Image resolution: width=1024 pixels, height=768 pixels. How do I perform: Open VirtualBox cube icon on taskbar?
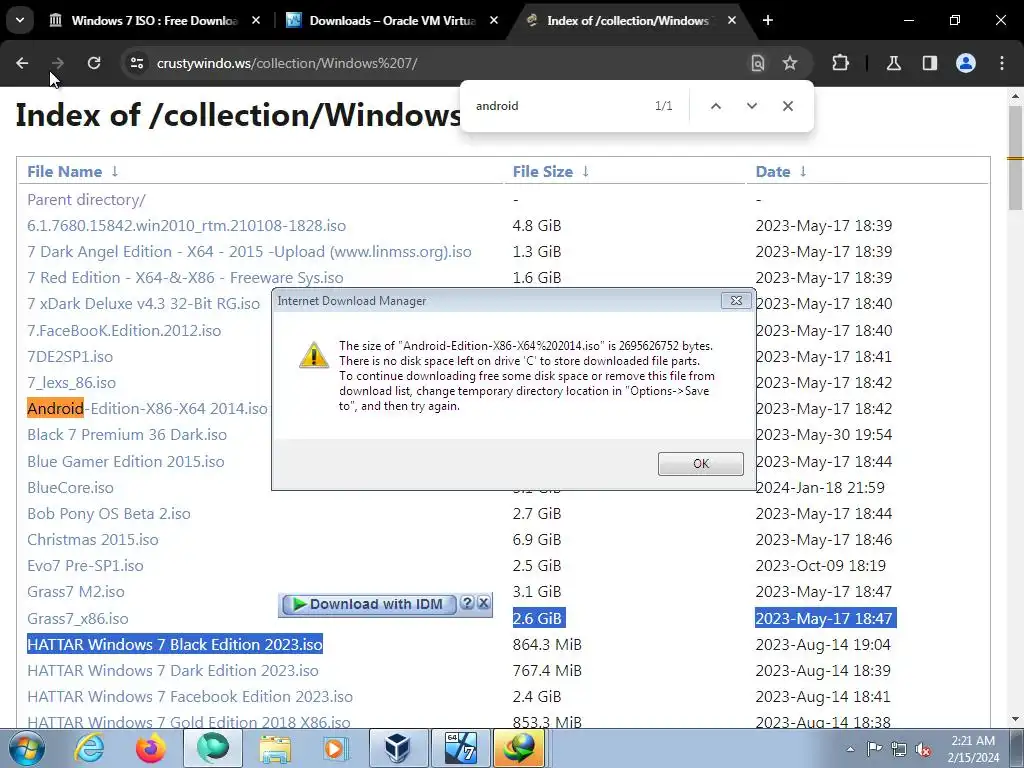(x=398, y=748)
